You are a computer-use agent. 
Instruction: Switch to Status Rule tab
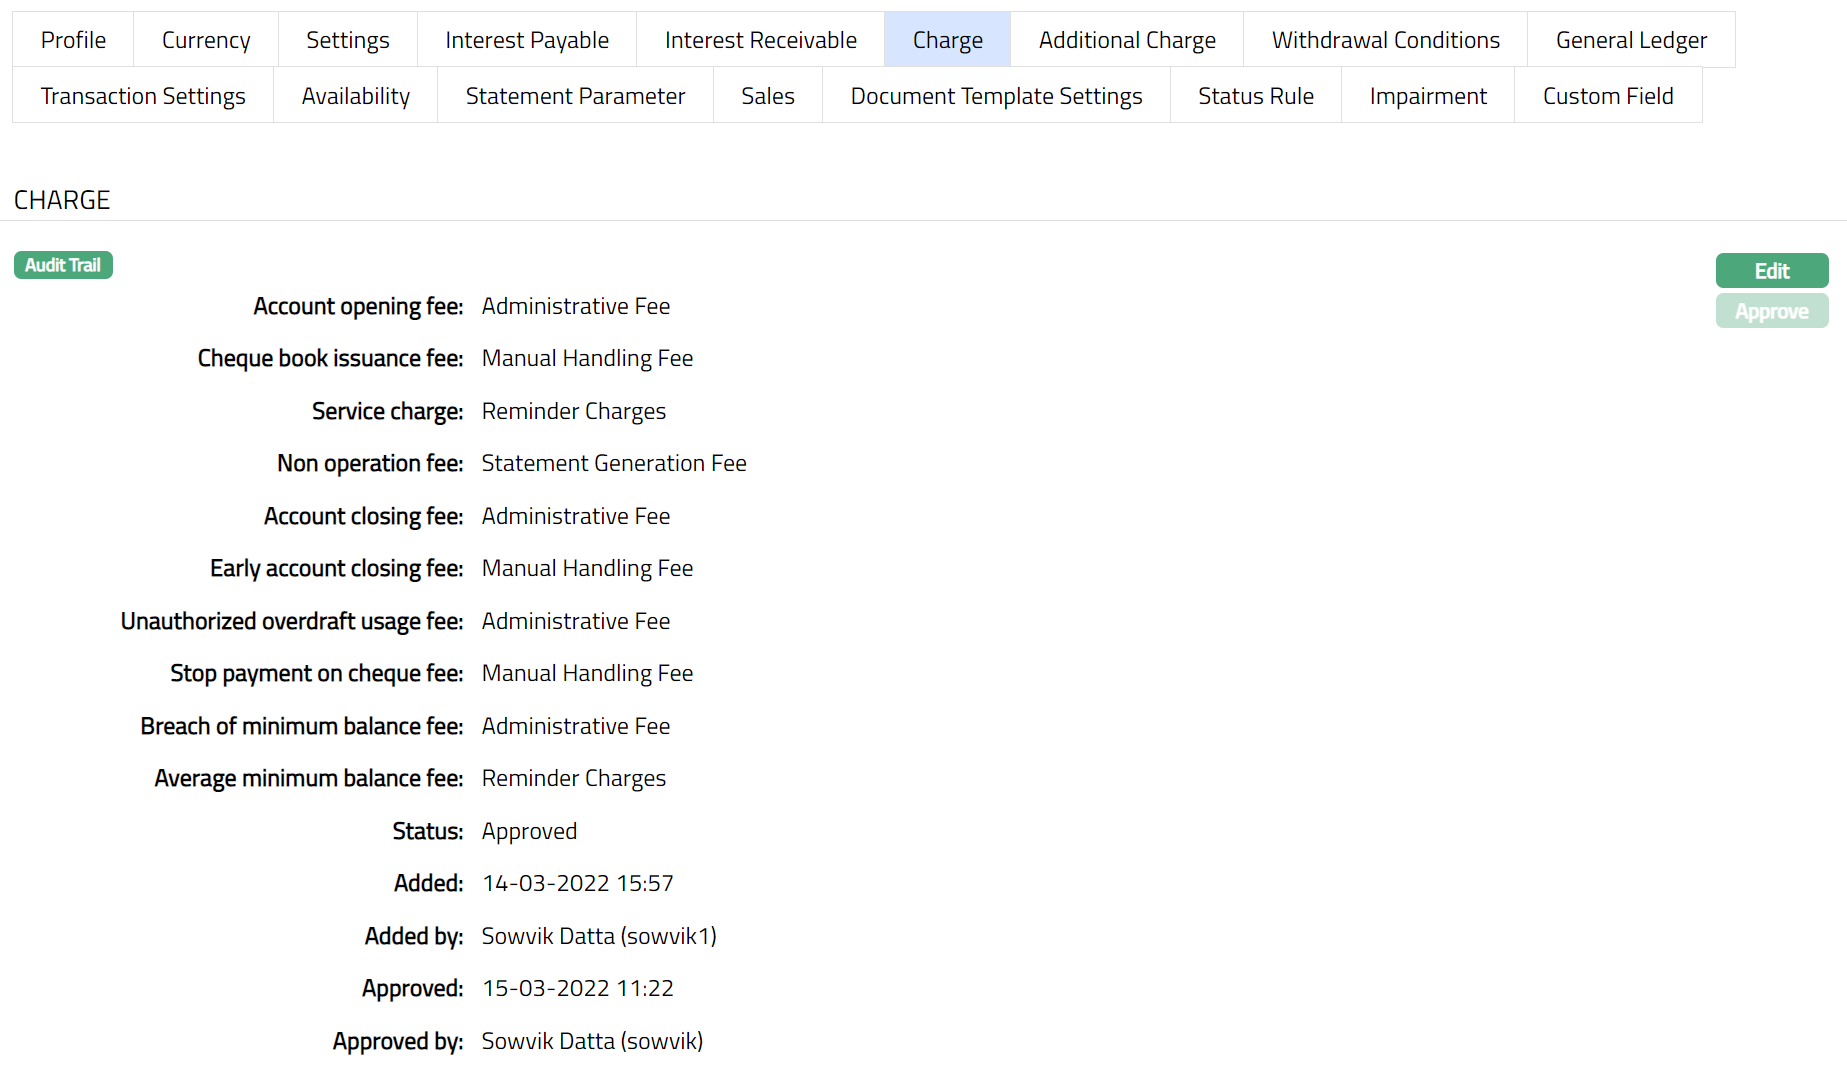click(x=1256, y=96)
